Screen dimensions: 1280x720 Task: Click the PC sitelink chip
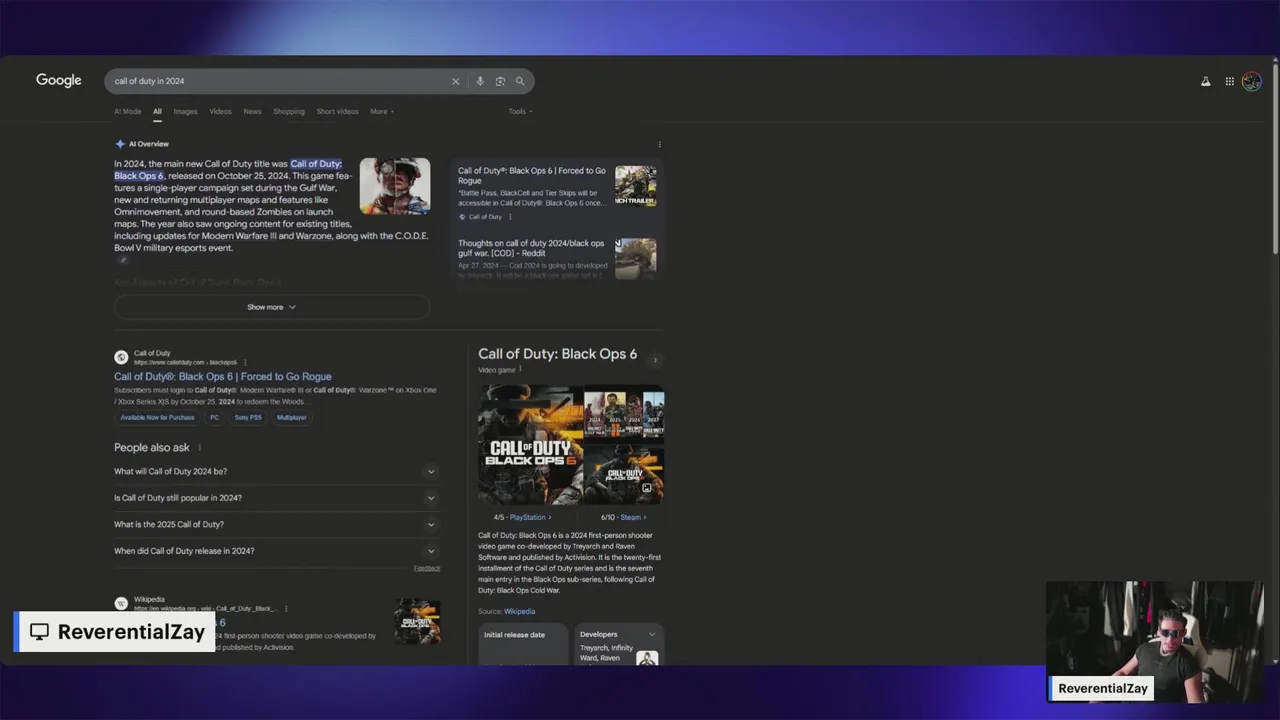pyautogui.click(x=214, y=417)
